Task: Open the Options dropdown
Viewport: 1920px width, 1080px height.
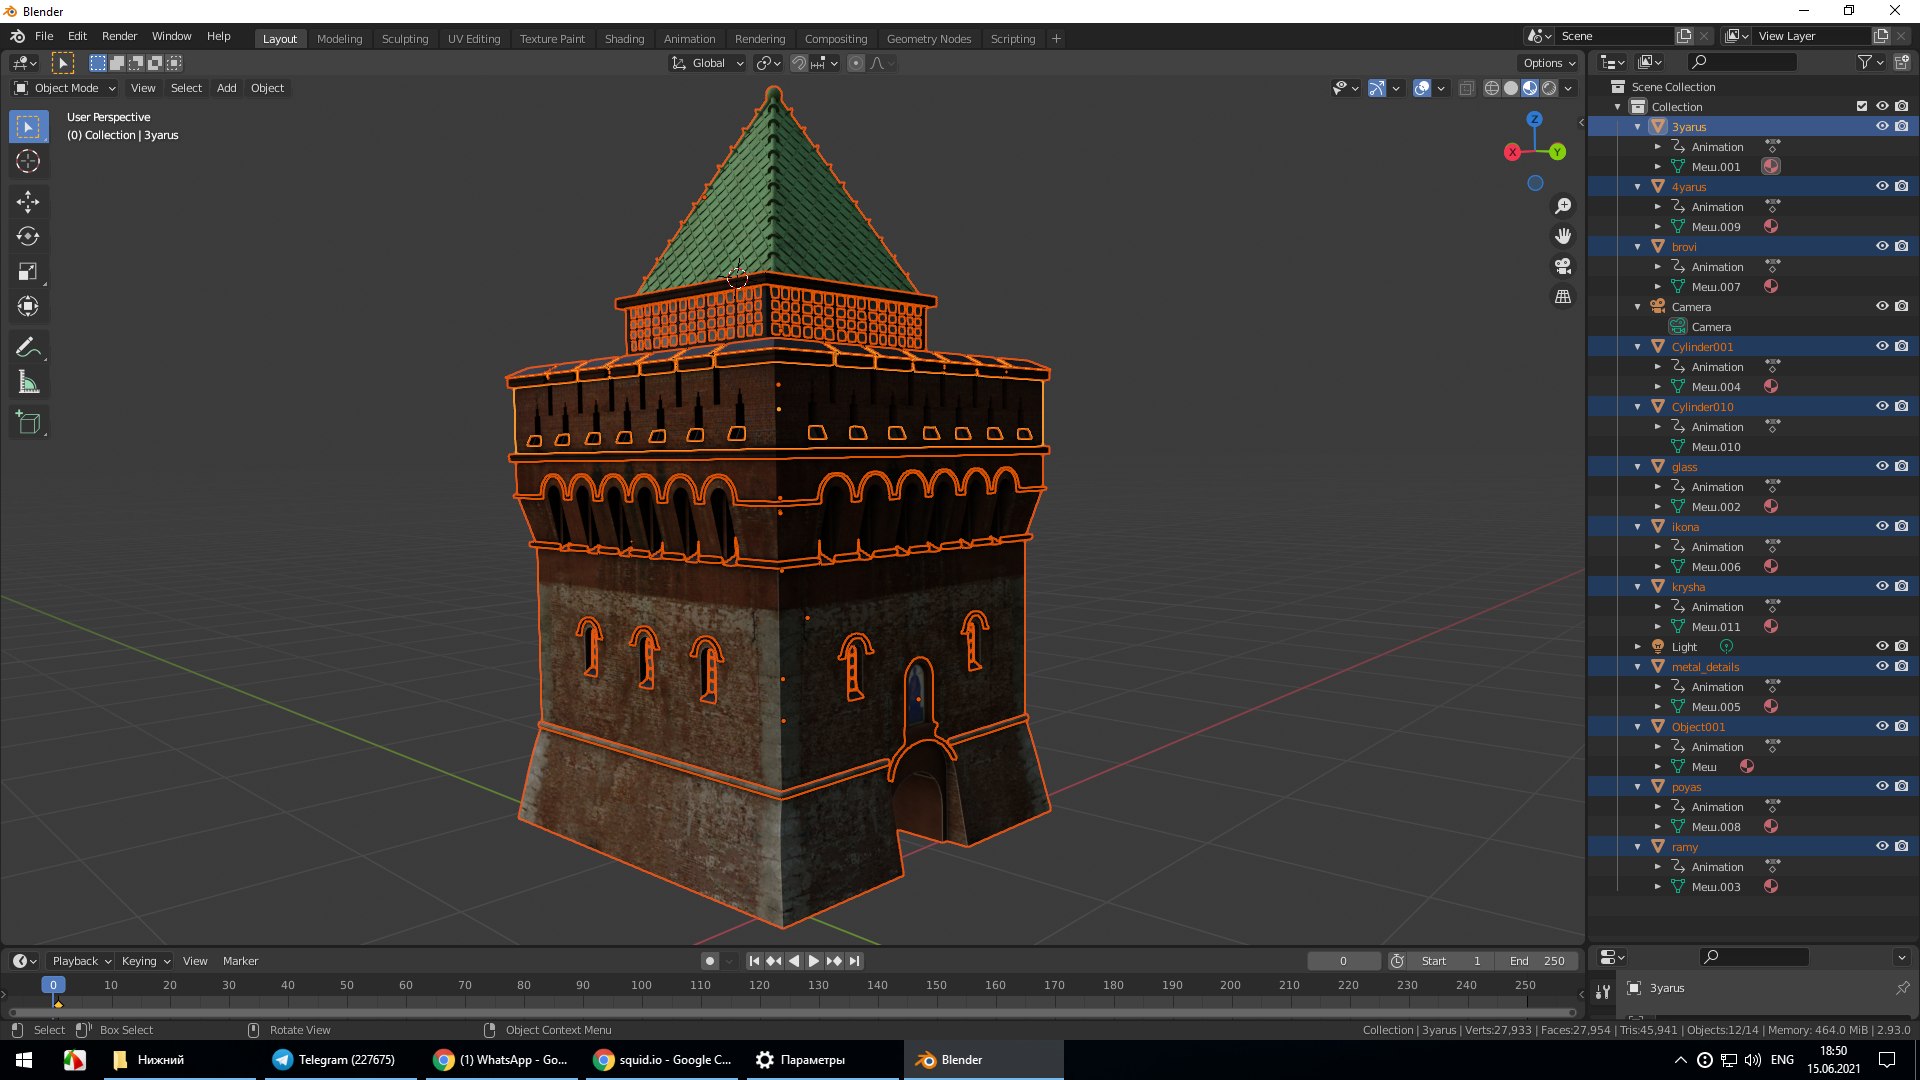Action: point(1549,63)
